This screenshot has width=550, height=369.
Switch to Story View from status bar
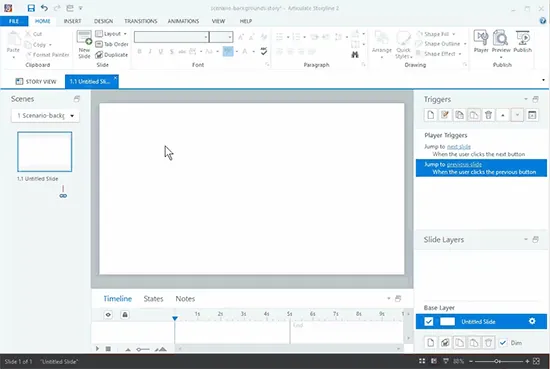pyautogui.click(x=422, y=361)
